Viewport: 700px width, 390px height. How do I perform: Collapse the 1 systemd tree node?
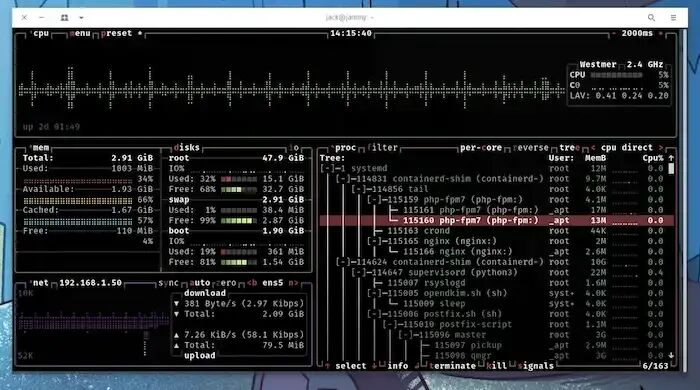tap(327, 169)
